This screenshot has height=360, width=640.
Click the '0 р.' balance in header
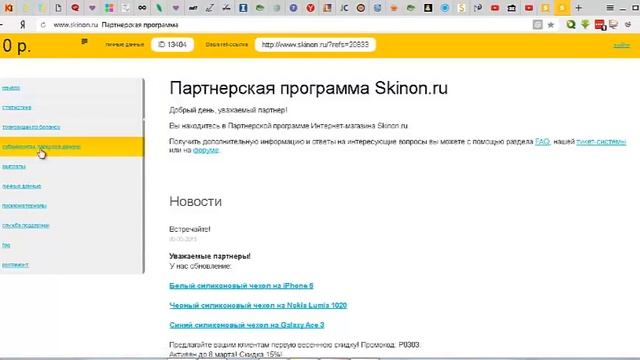[16, 46]
